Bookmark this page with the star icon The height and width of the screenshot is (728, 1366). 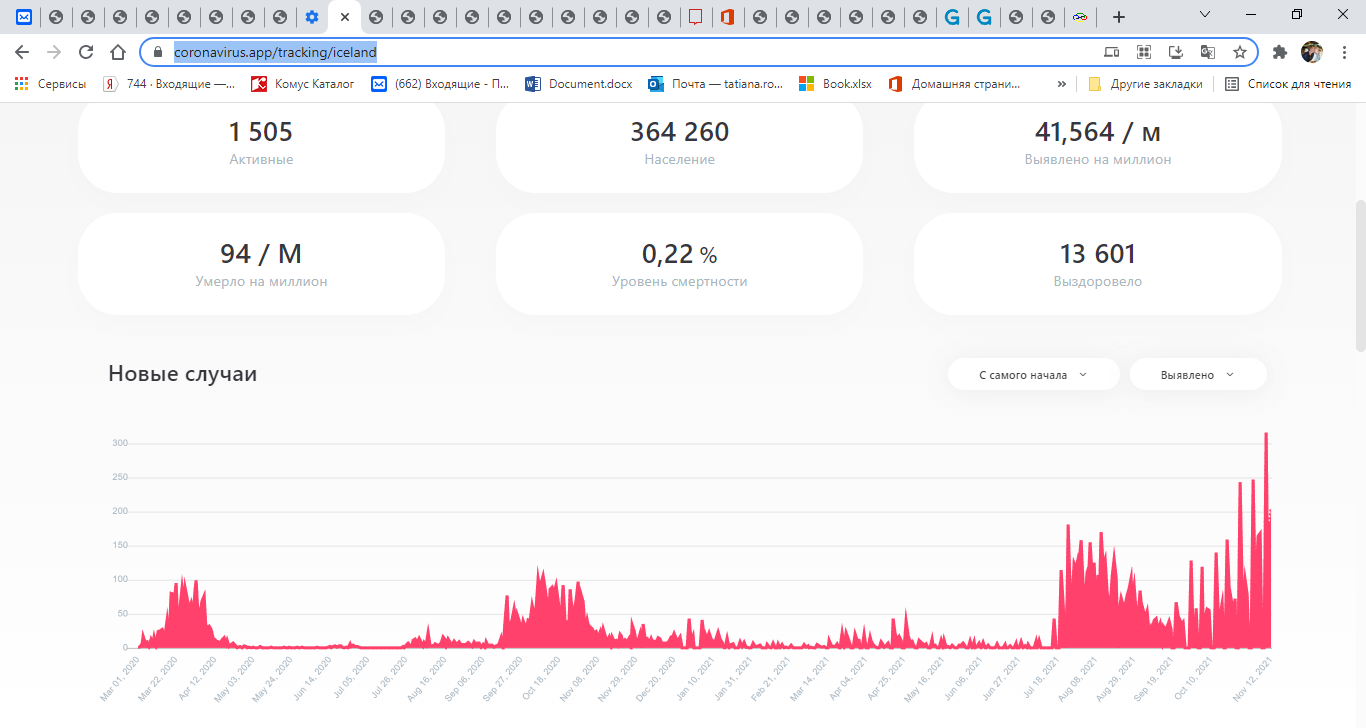(x=1240, y=52)
